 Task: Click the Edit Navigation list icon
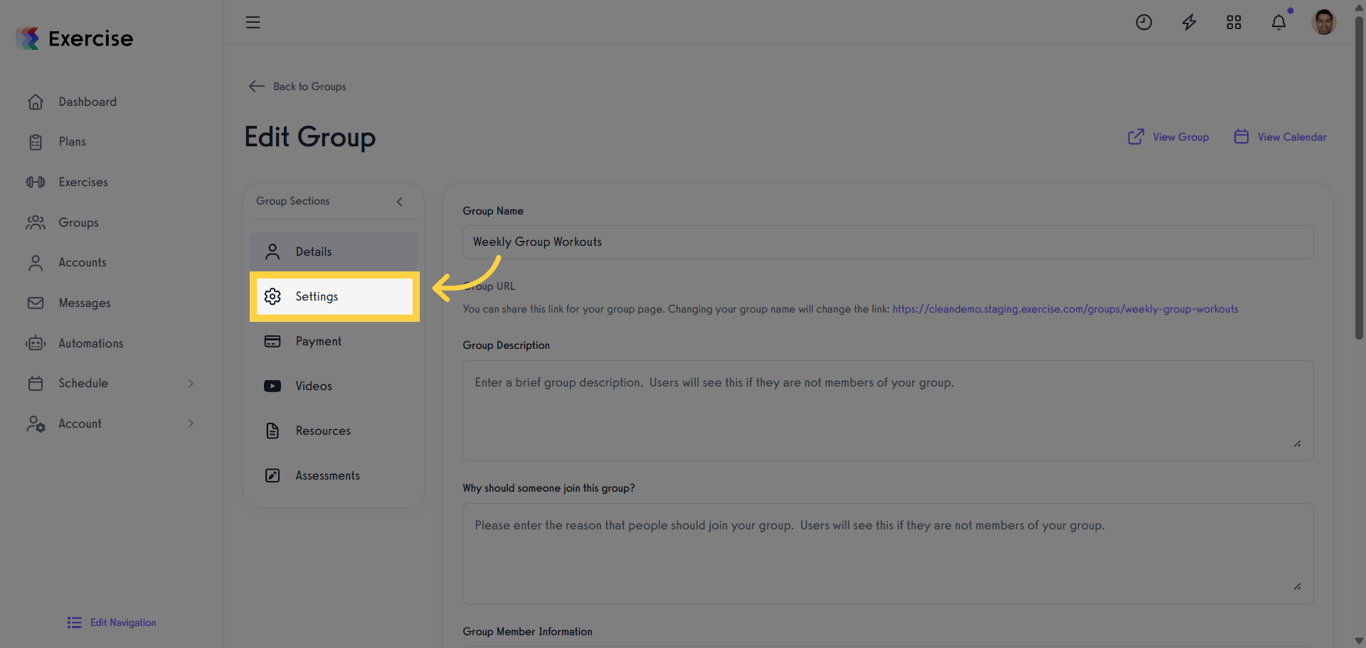[74, 622]
